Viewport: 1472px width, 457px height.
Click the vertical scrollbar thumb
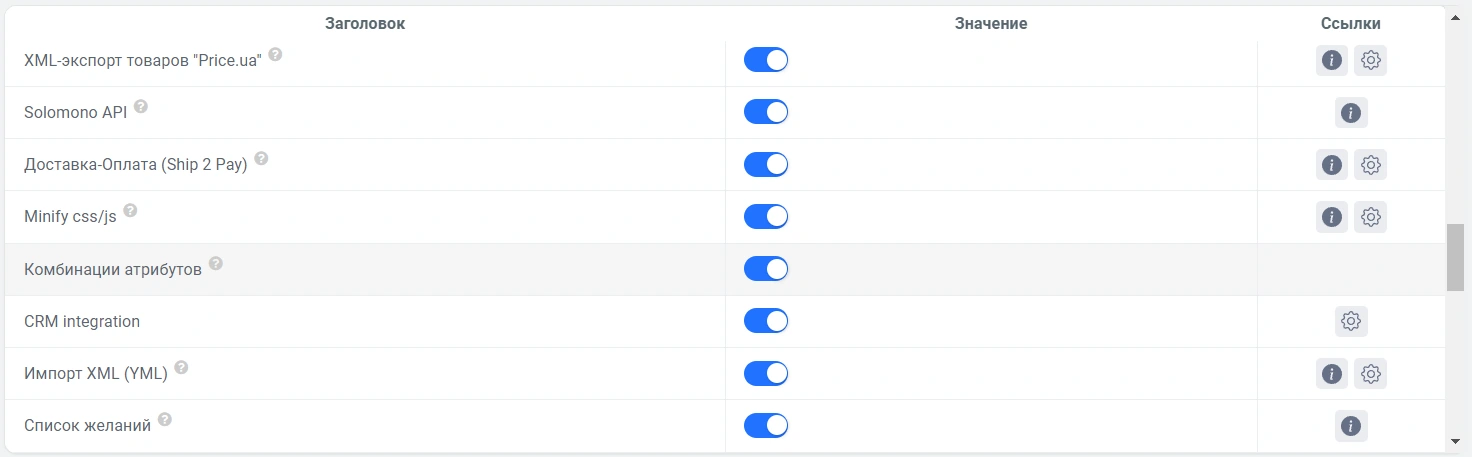pyautogui.click(x=1456, y=257)
